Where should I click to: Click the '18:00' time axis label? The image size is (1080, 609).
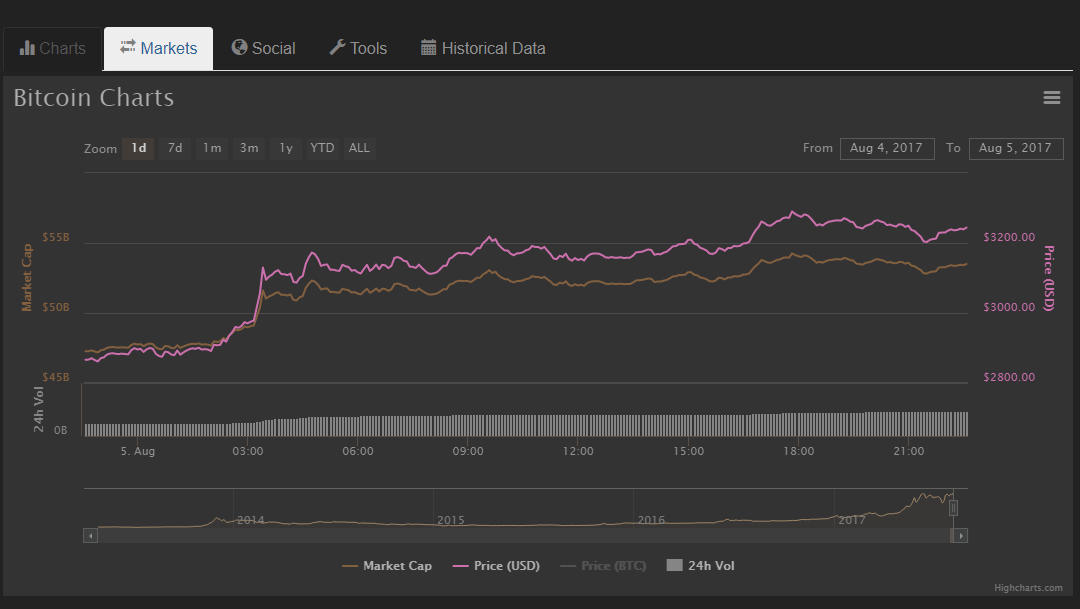pos(798,451)
